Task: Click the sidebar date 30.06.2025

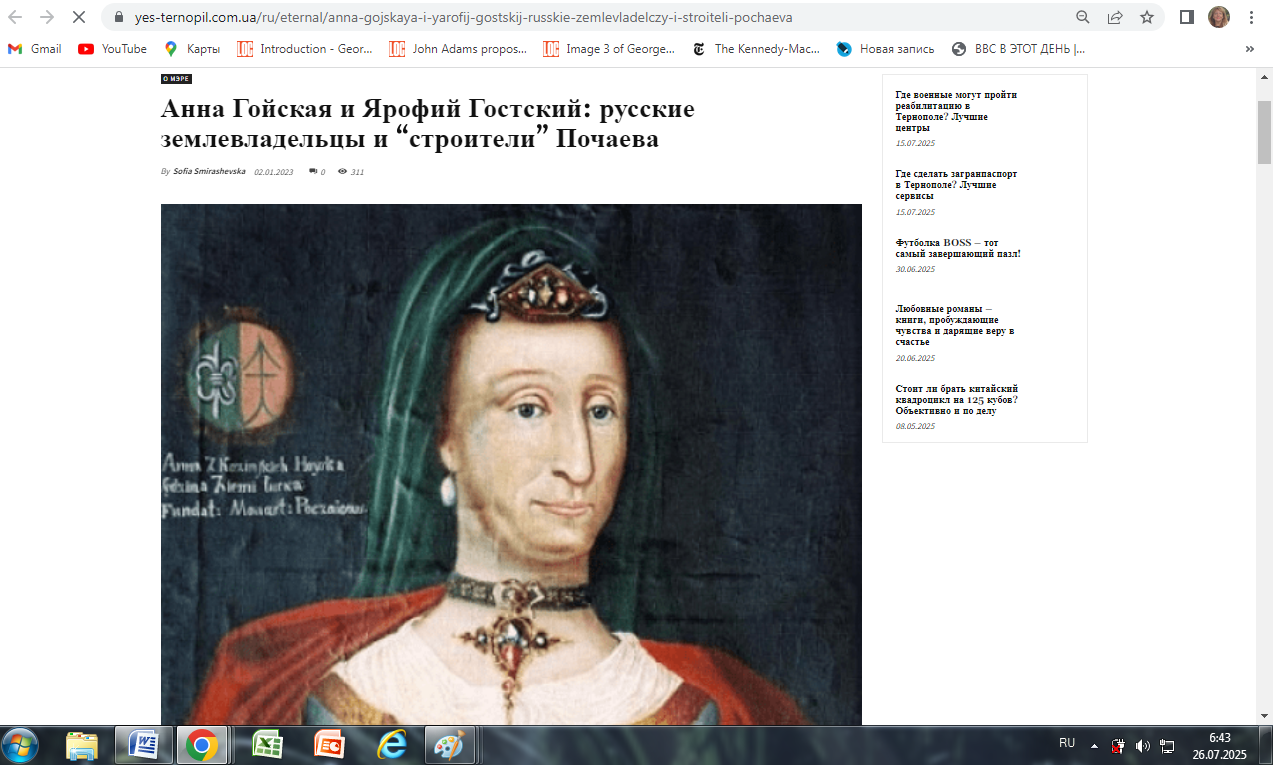Action: pyautogui.click(x=915, y=269)
